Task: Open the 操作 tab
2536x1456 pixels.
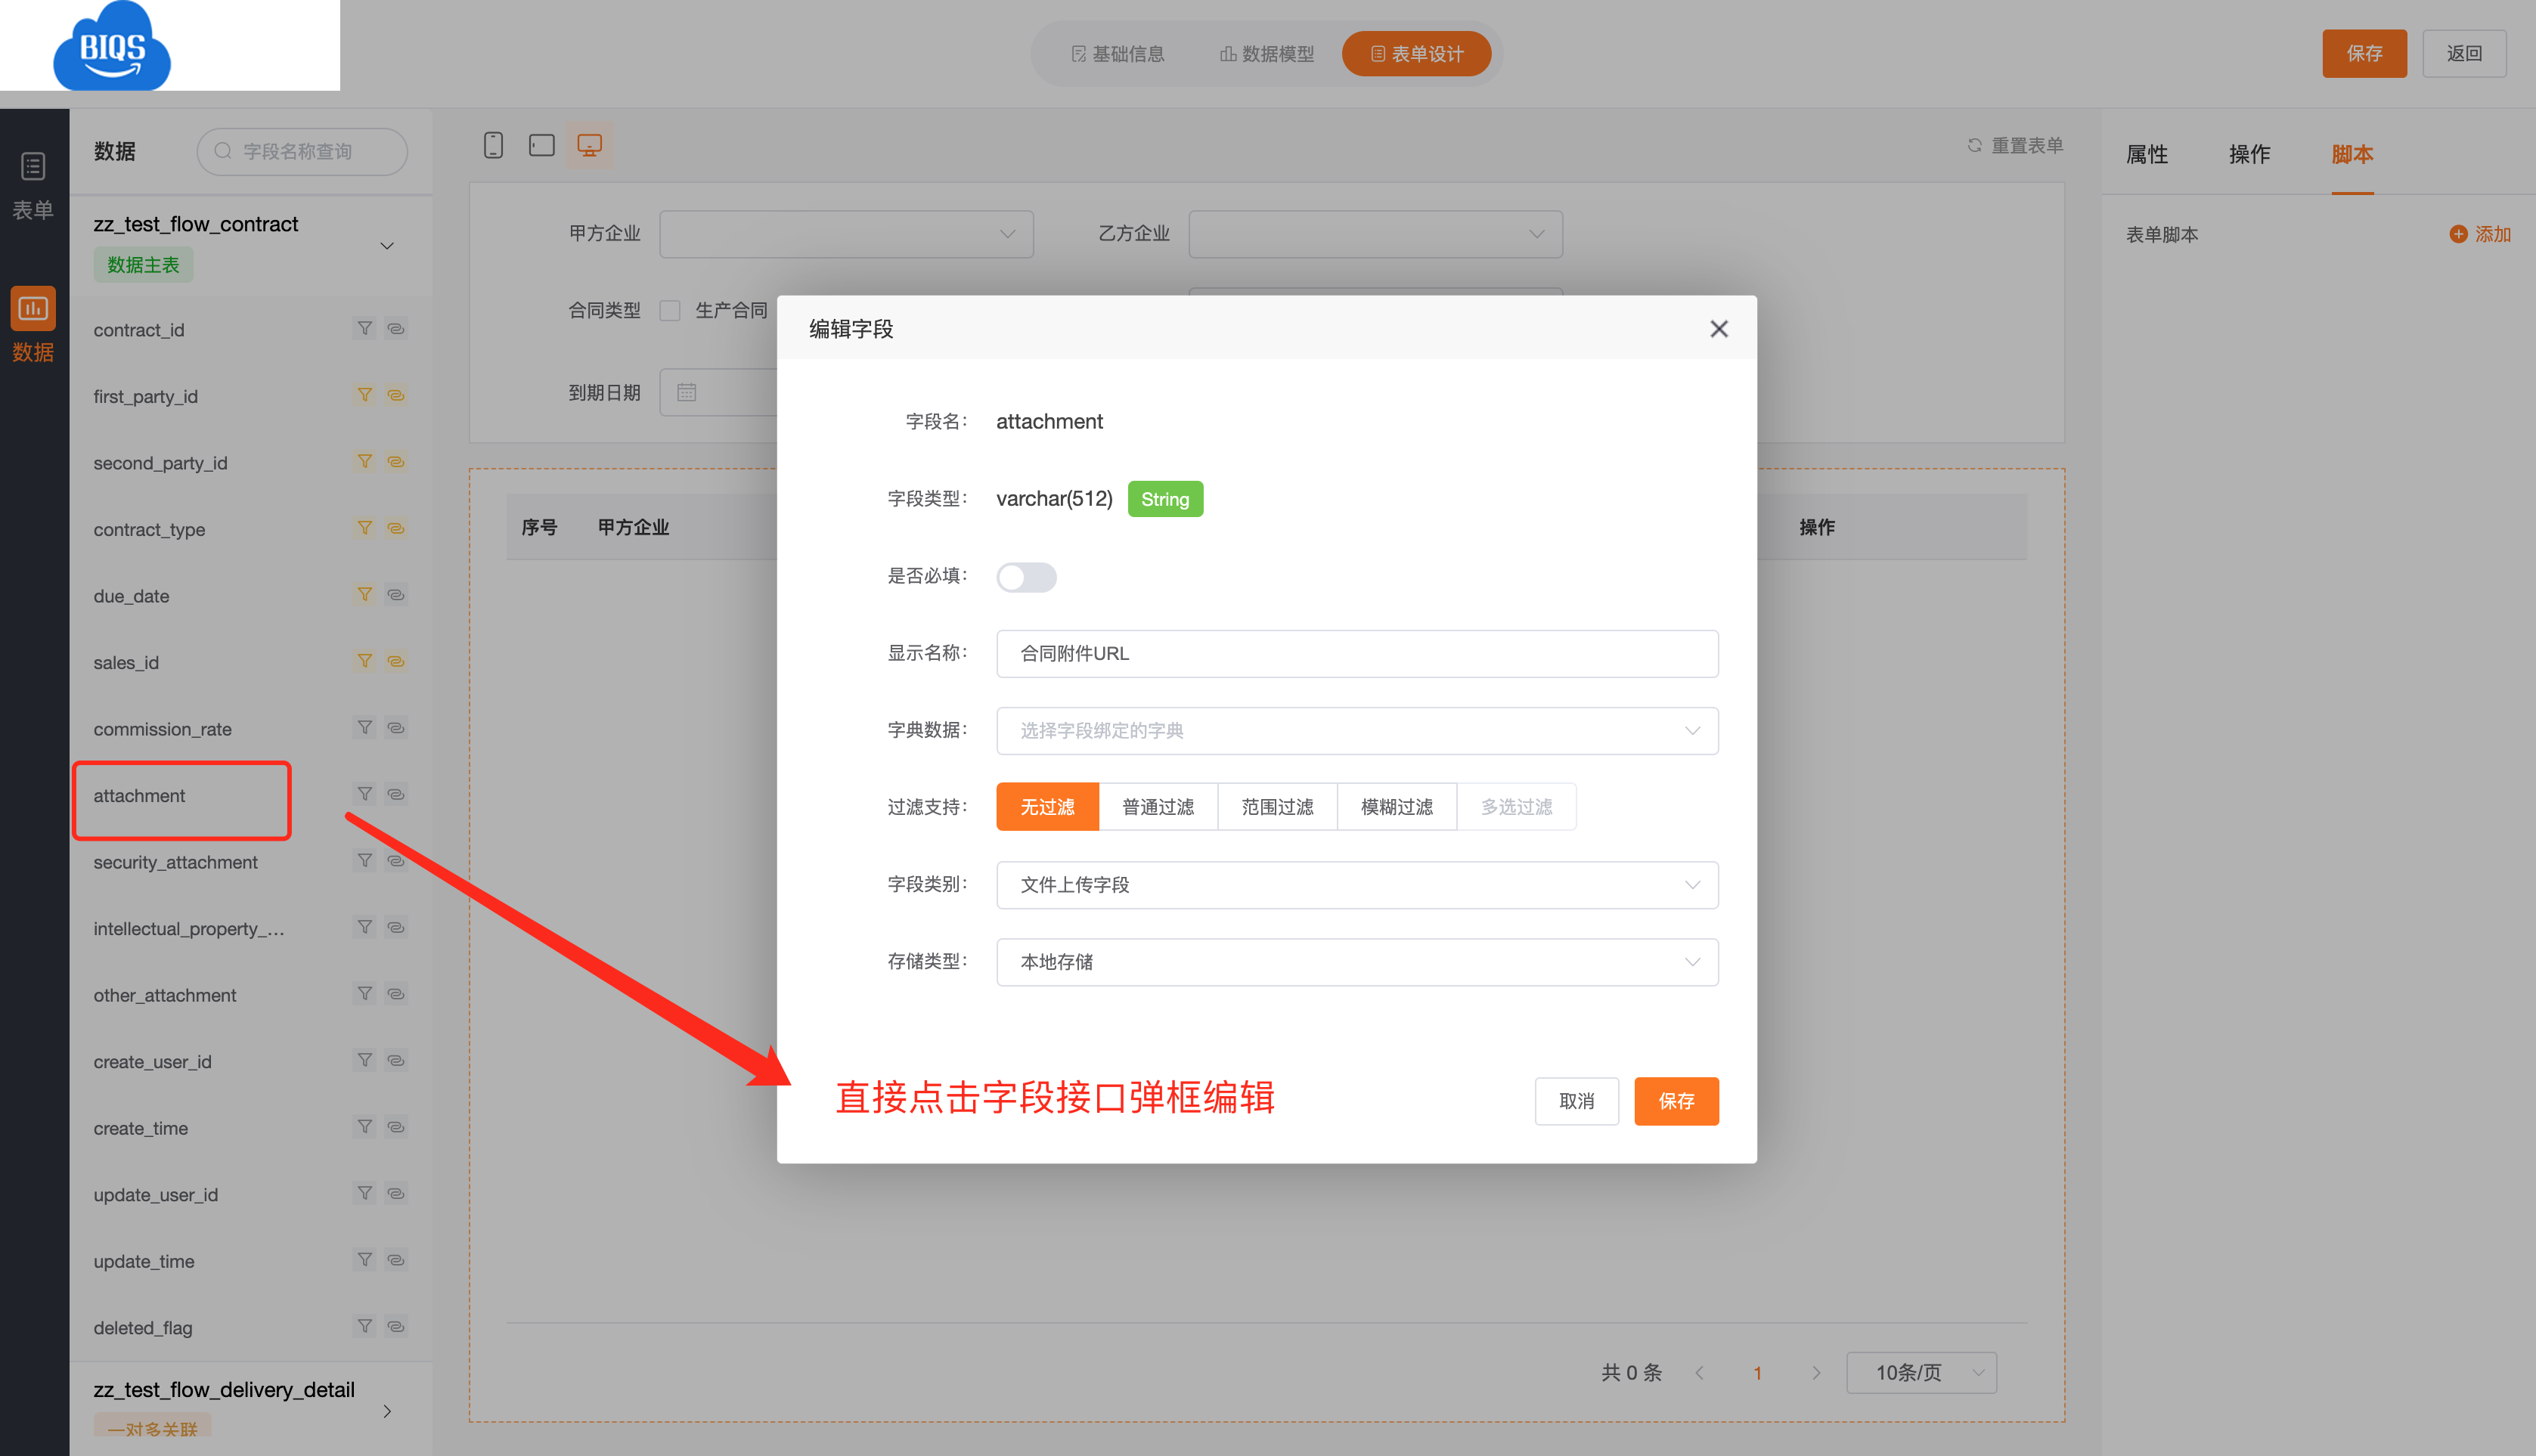Action: pos(2249,154)
